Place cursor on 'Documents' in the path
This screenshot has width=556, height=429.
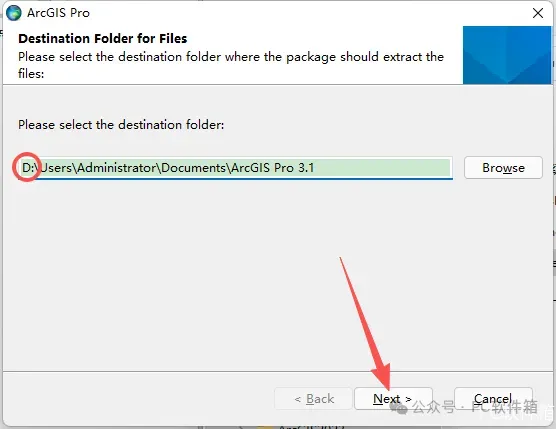click(193, 168)
